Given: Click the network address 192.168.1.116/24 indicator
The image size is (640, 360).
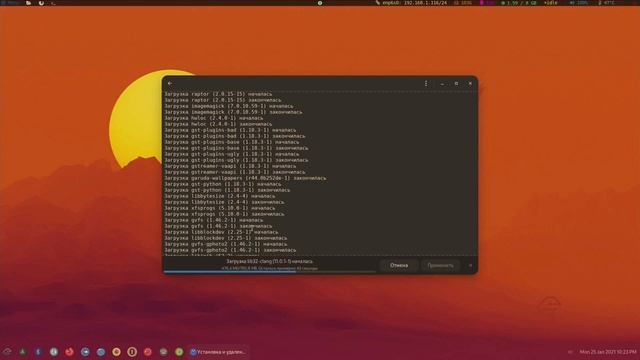Looking at the screenshot, I should point(411,2).
